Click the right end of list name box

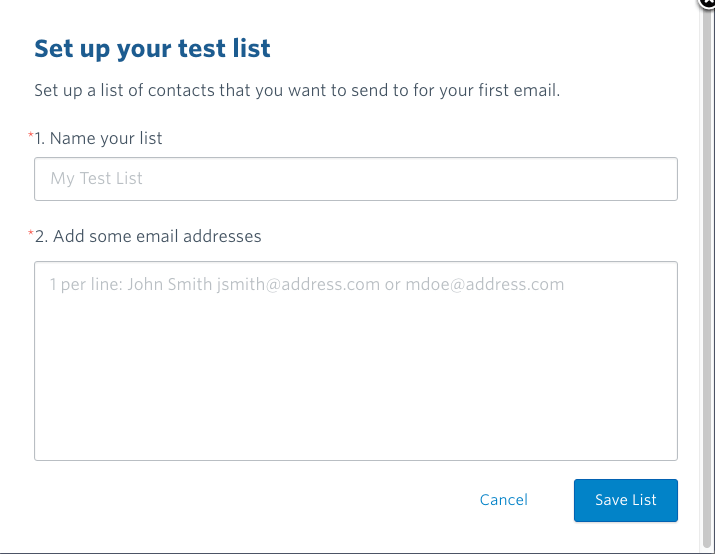tap(657, 179)
